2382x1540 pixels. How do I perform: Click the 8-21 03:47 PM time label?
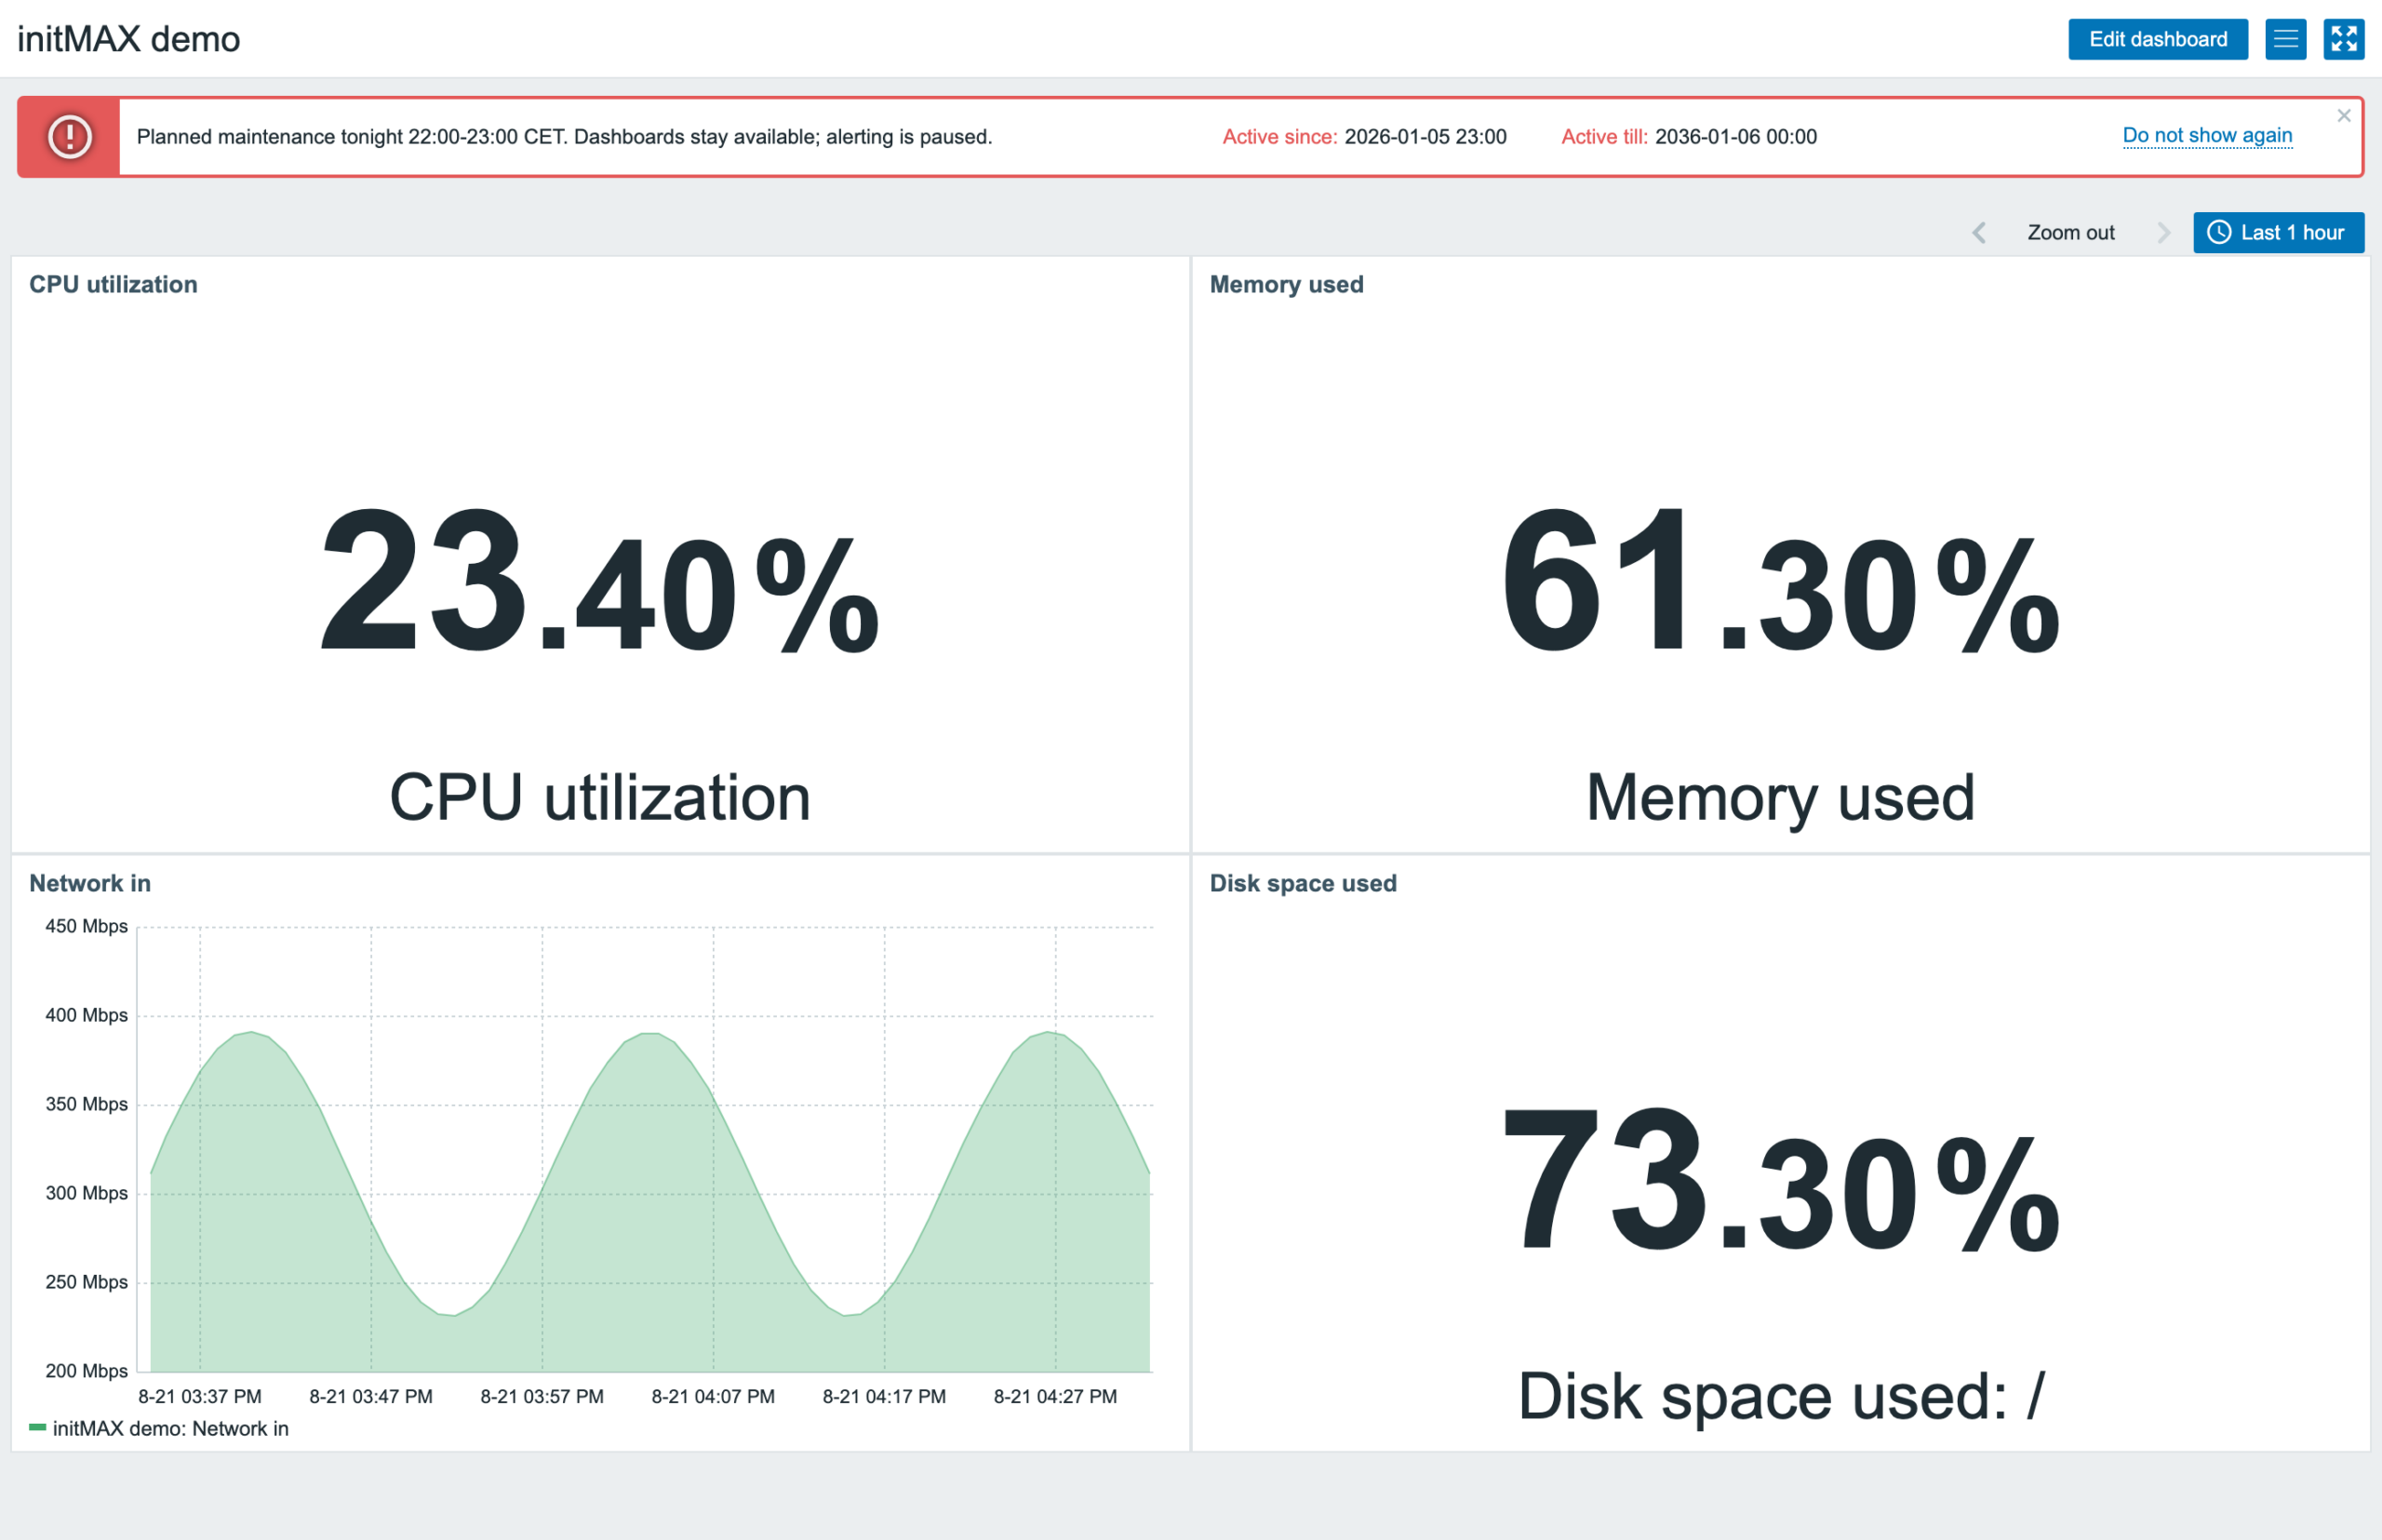pos(371,1396)
